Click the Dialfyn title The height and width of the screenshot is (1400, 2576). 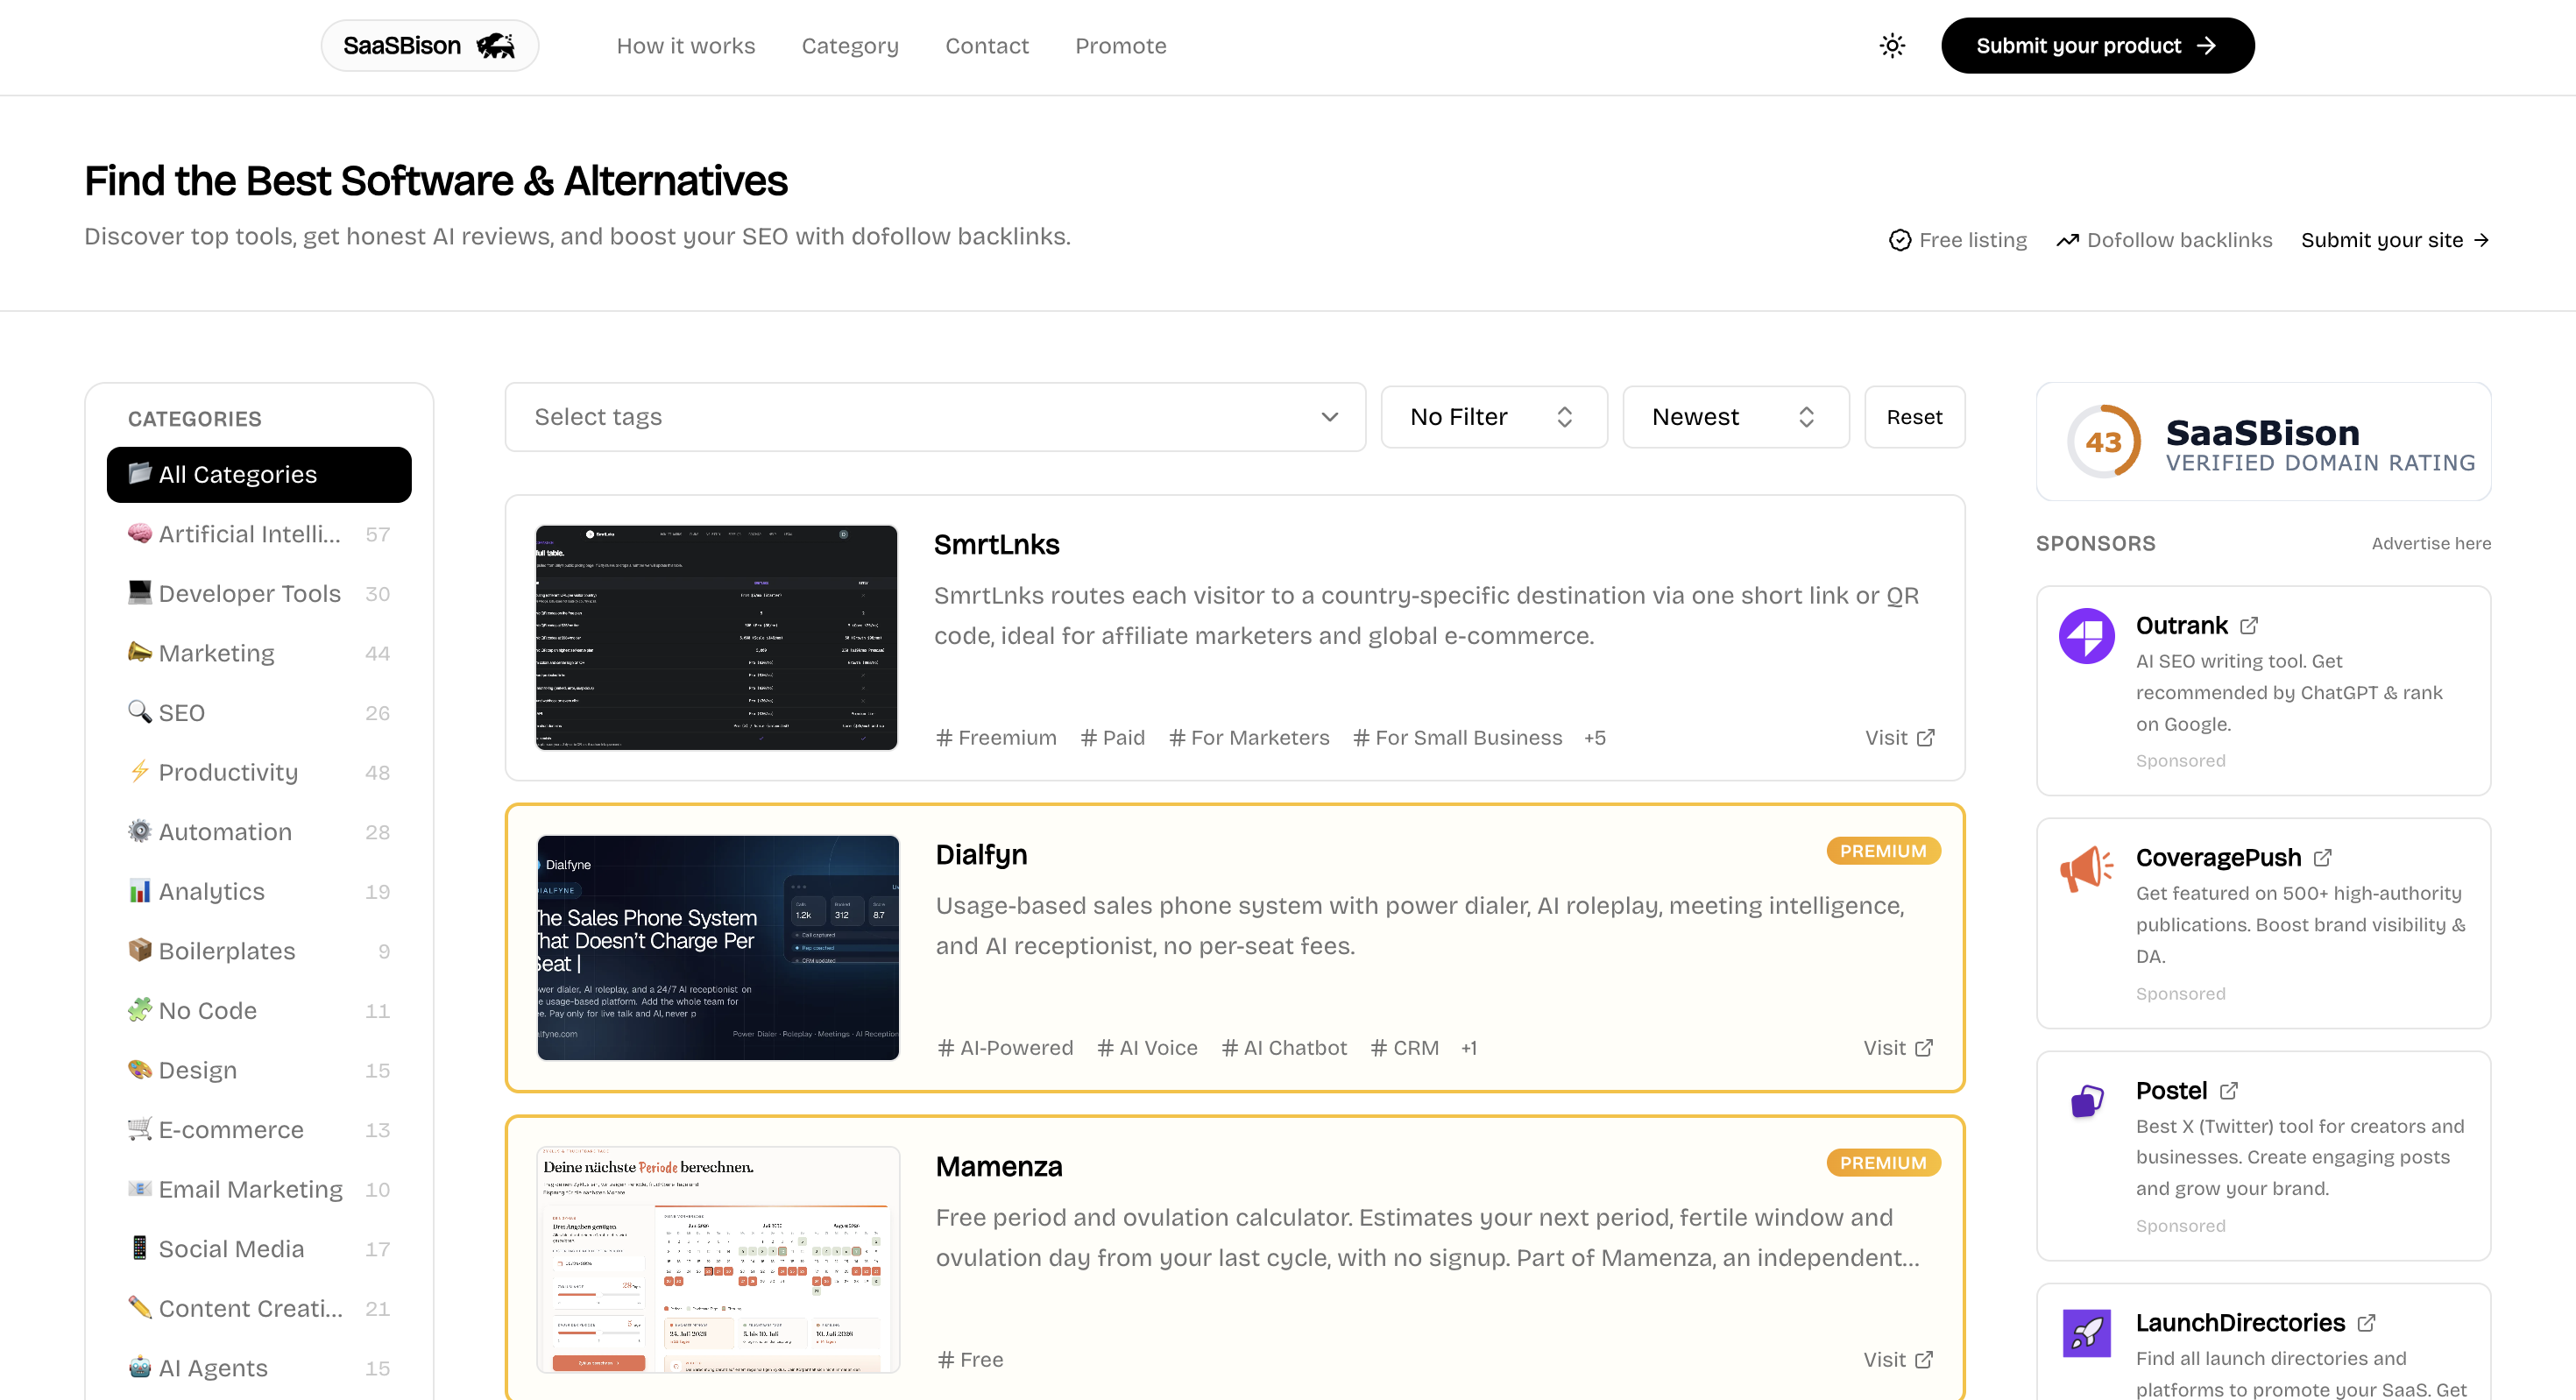click(x=982, y=854)
